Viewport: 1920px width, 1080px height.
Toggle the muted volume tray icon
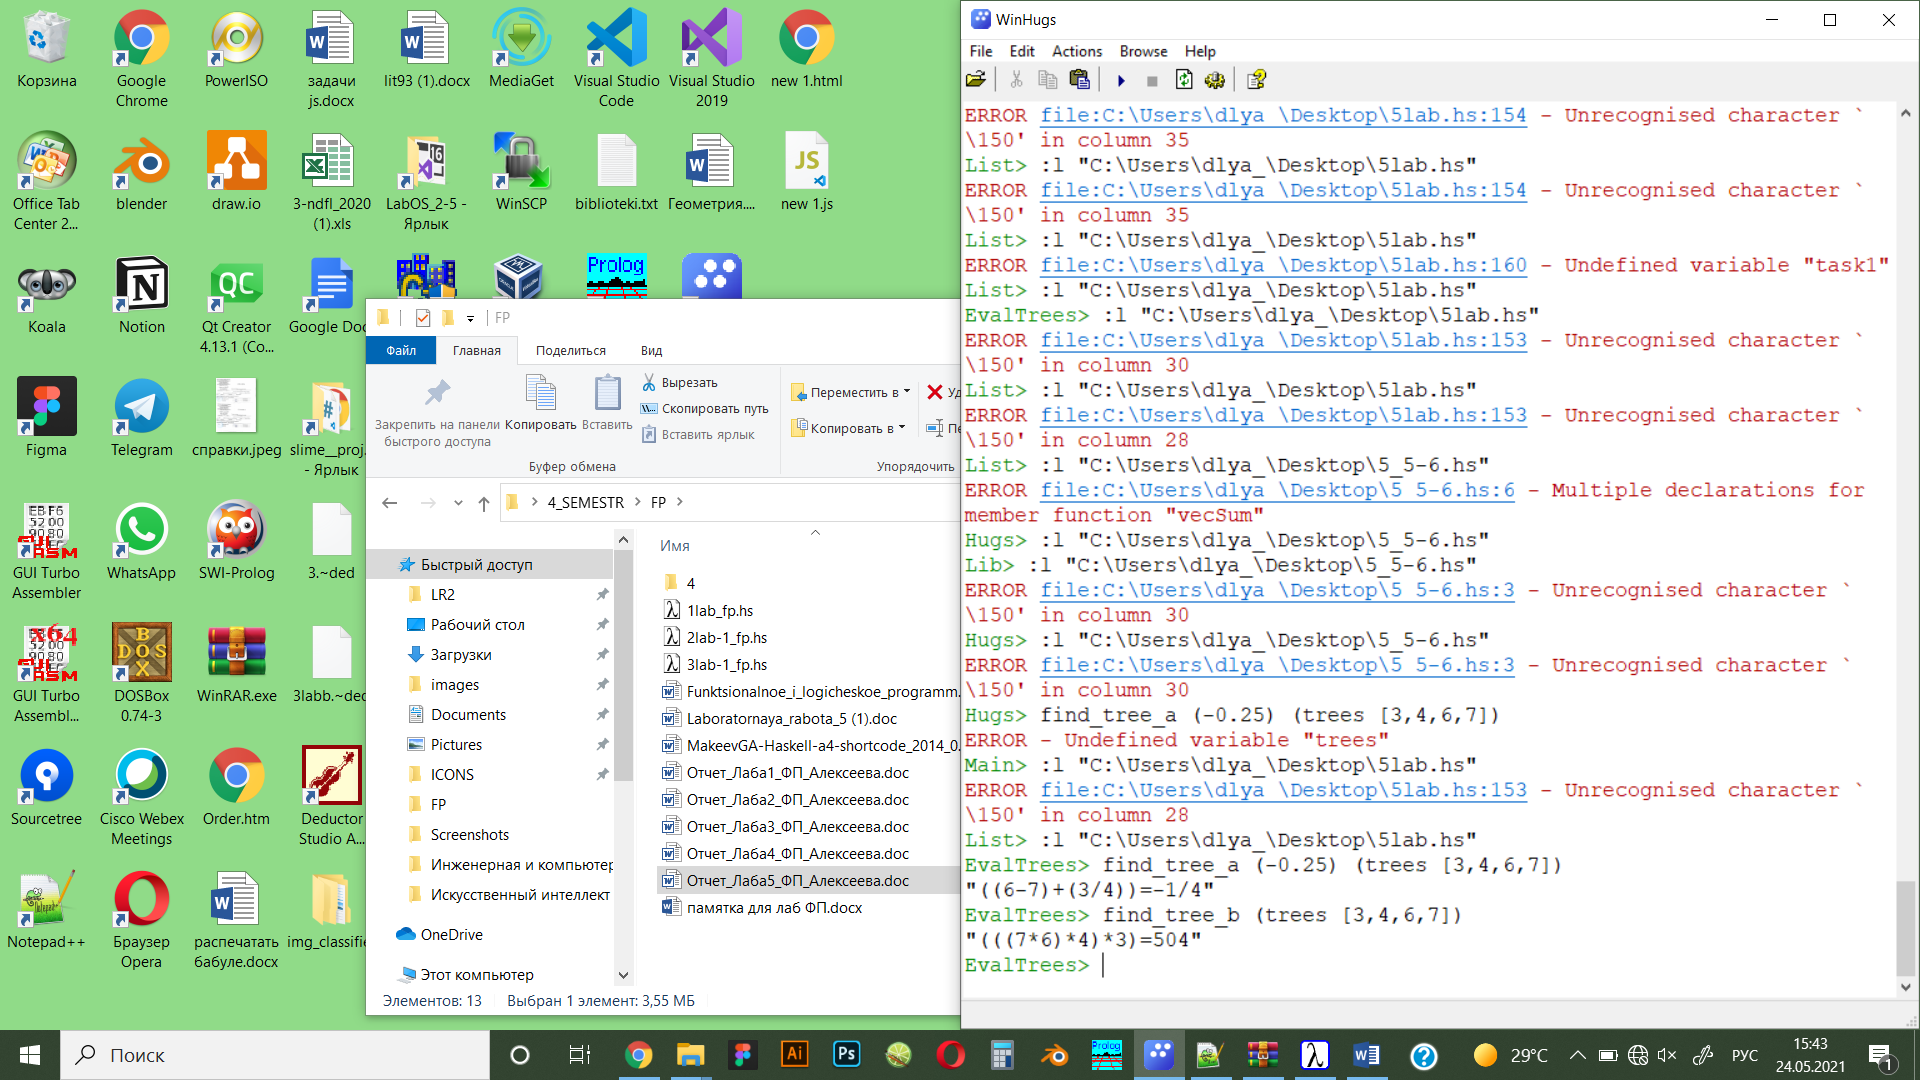(1666, 1055)
